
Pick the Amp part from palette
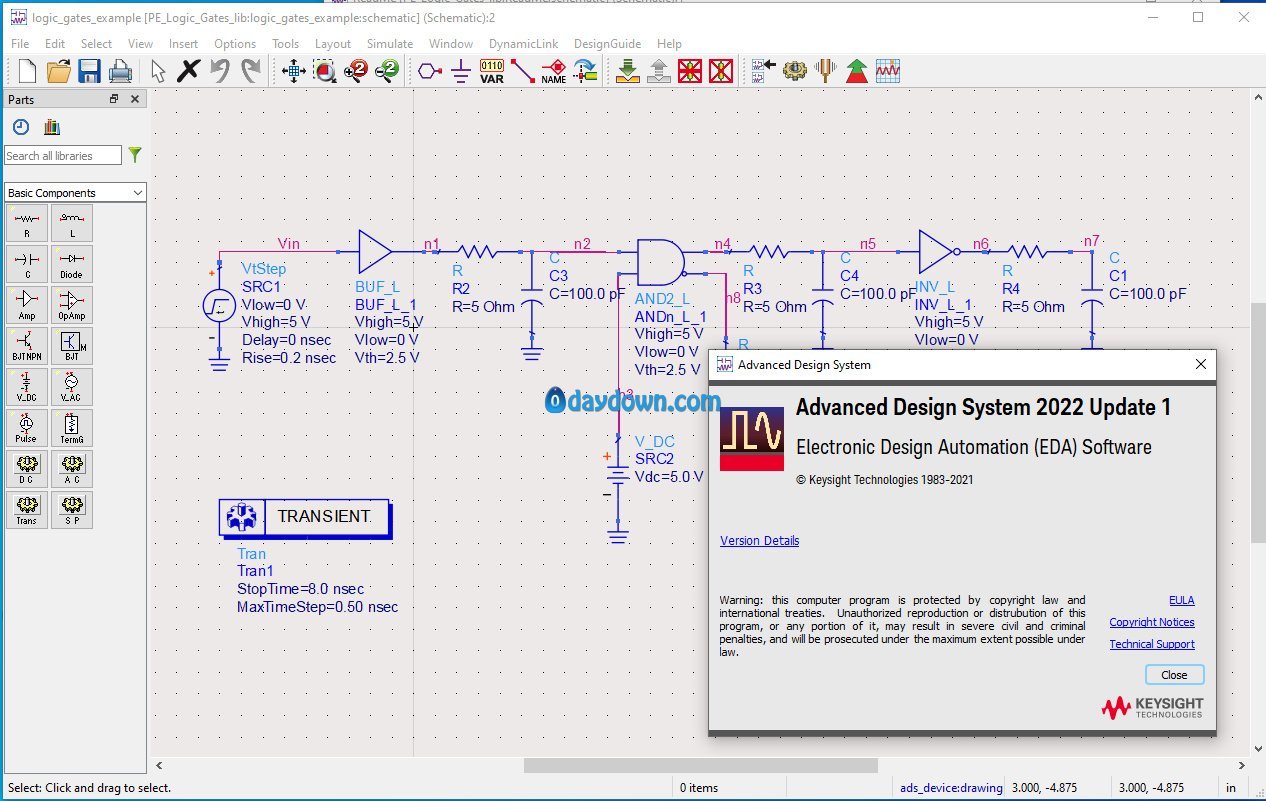pyautogui.click(x=27, y=305)
